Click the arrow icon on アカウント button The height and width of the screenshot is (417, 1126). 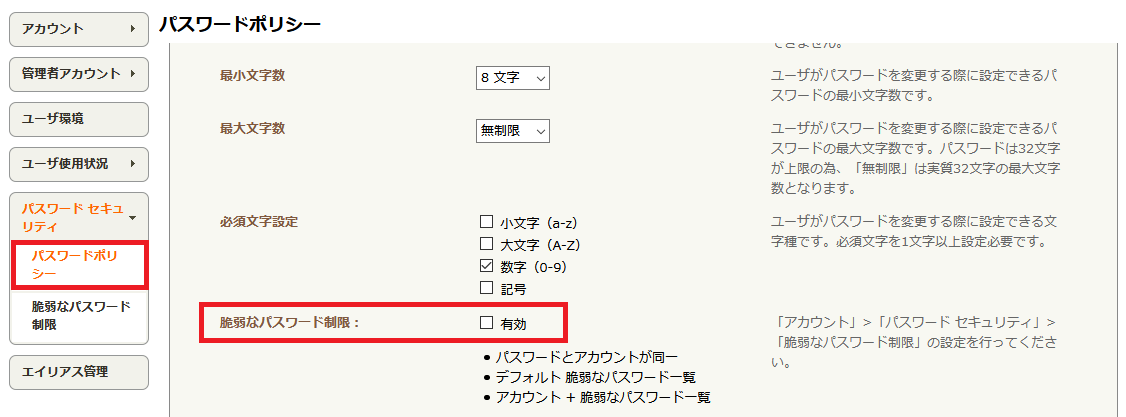pyautogui.click(x=133, y=29)
